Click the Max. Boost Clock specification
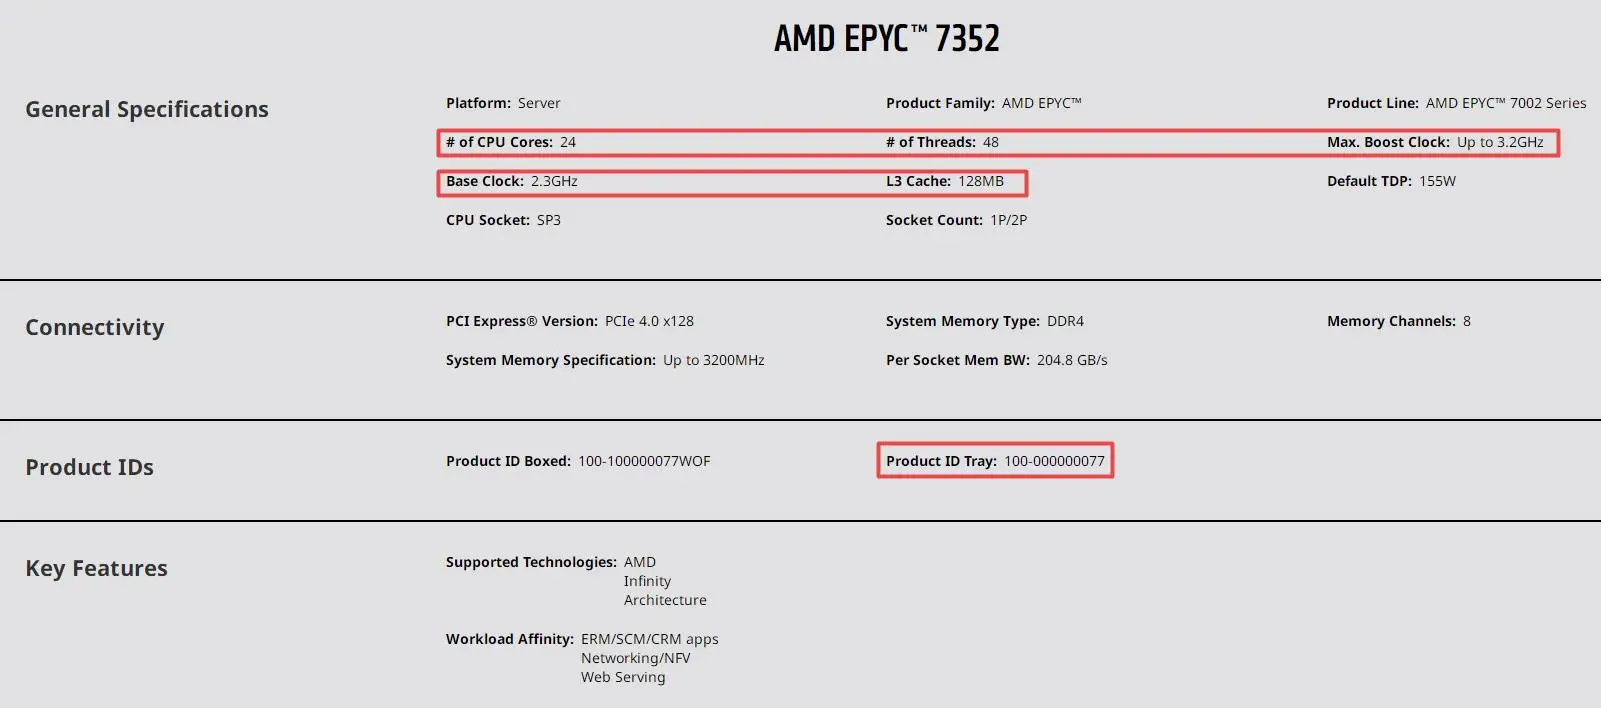The height and width of the screenshot is (708, 1601). point(1435,142)
